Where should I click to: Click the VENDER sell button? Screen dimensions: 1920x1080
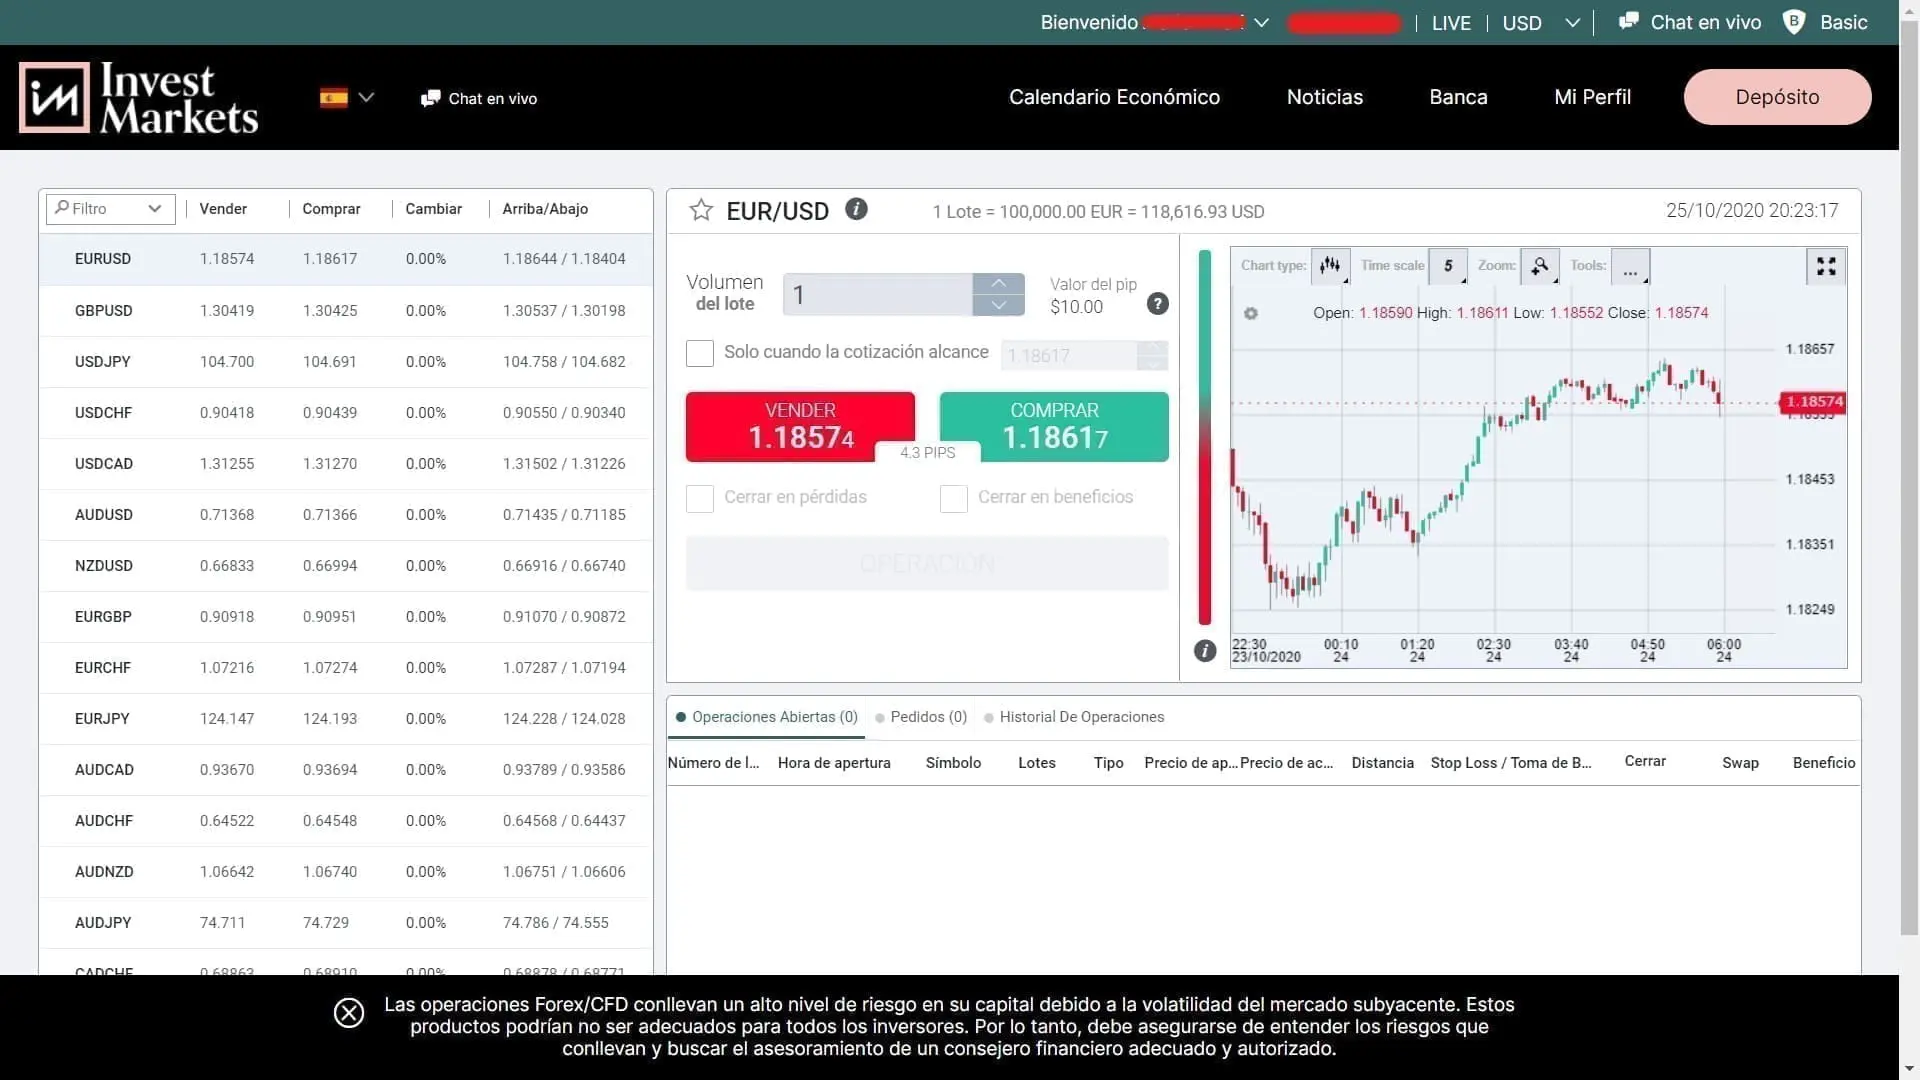(x=800, y=427)
